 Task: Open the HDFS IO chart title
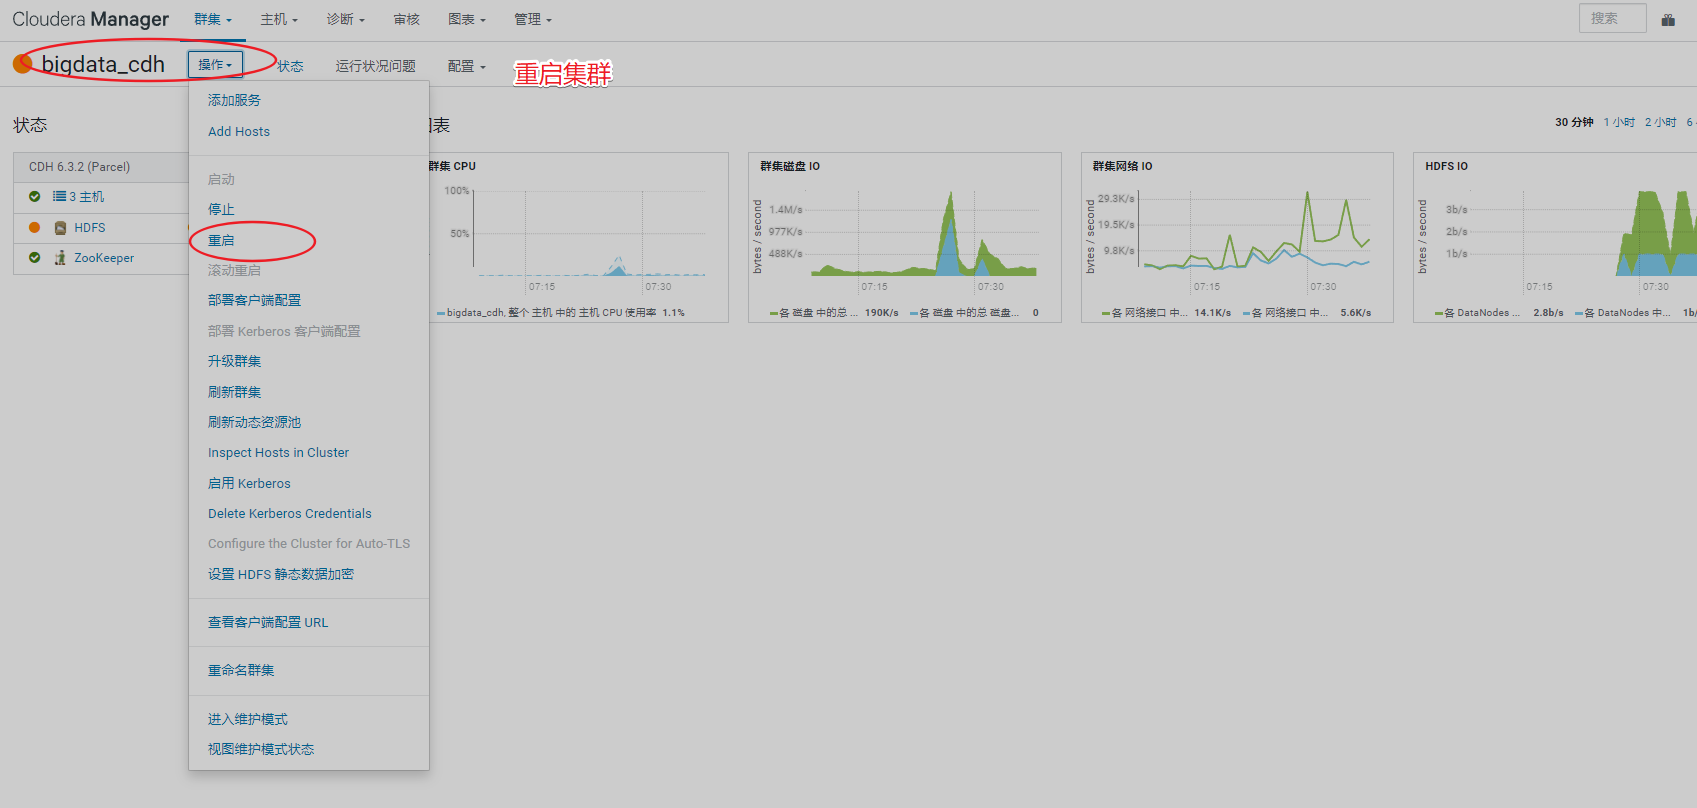pyautogui.click(x=1446, y=166)
